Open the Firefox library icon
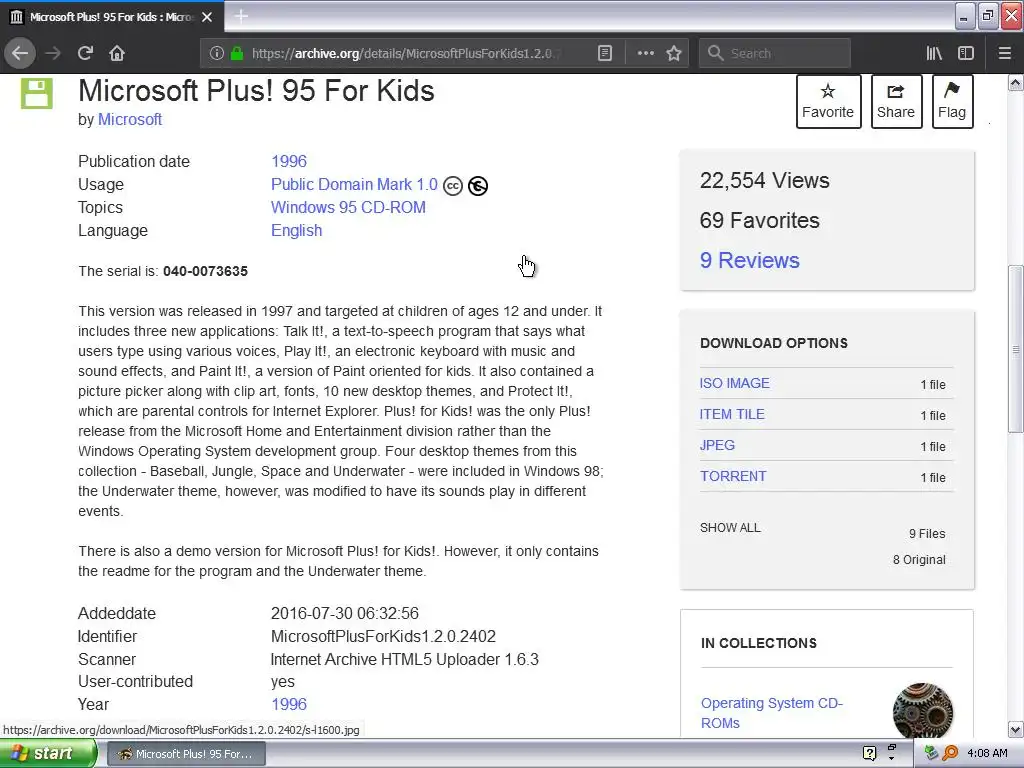The image size is (1024, 768). point(934,54)
